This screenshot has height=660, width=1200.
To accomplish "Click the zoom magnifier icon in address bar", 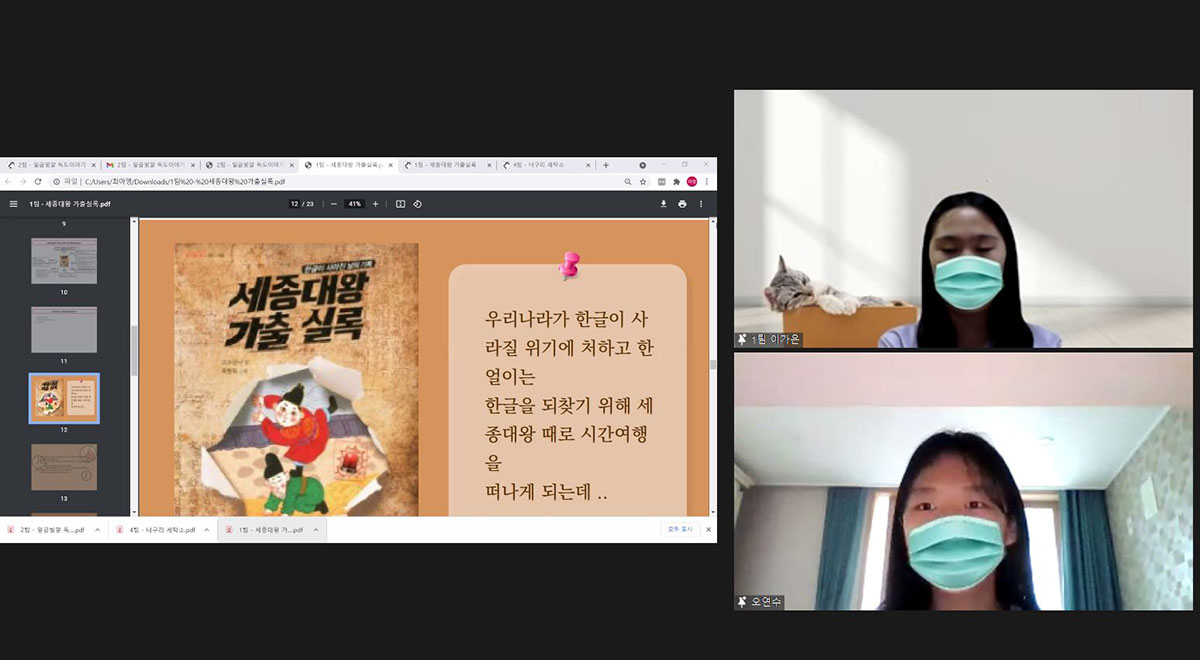I will (627, 182).
